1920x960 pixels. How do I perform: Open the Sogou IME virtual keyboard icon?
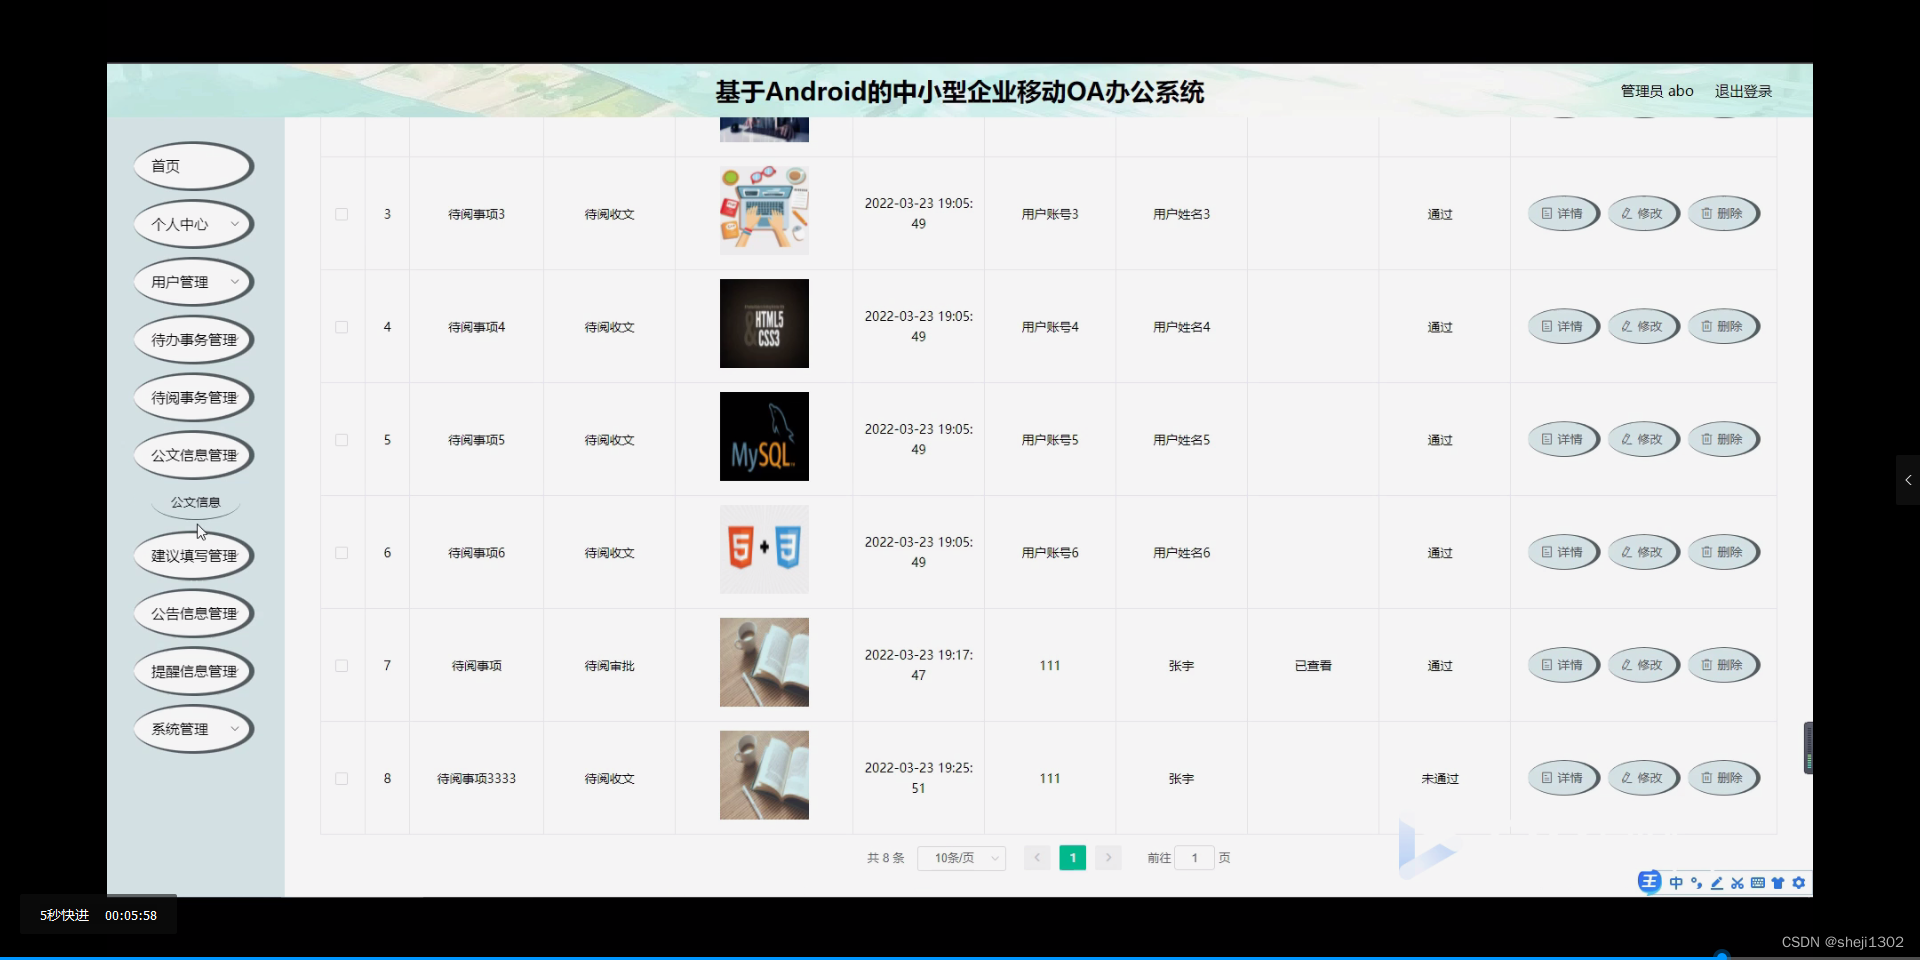point(1757,883)
